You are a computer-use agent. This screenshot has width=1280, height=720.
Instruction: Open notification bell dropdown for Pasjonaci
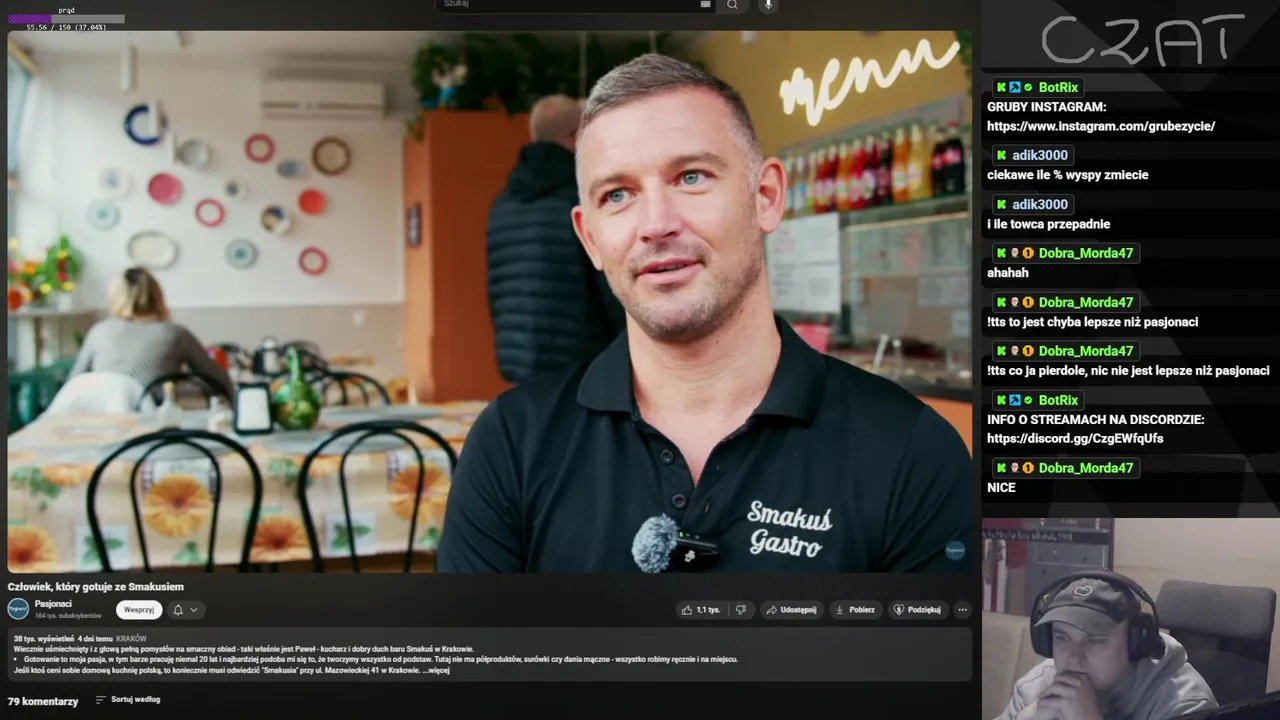pyautogui.click(x=185, y=610)
